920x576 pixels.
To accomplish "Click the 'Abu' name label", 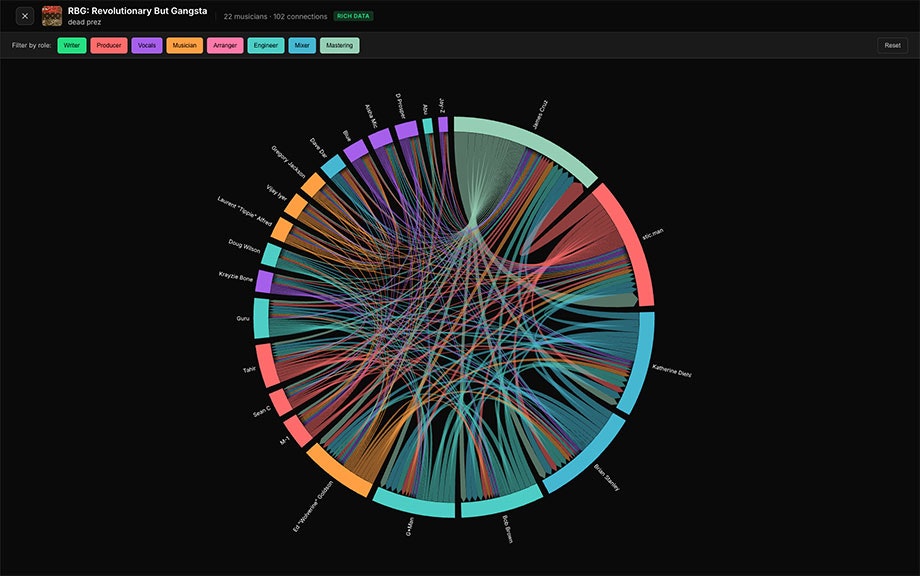I will point(425,110).
